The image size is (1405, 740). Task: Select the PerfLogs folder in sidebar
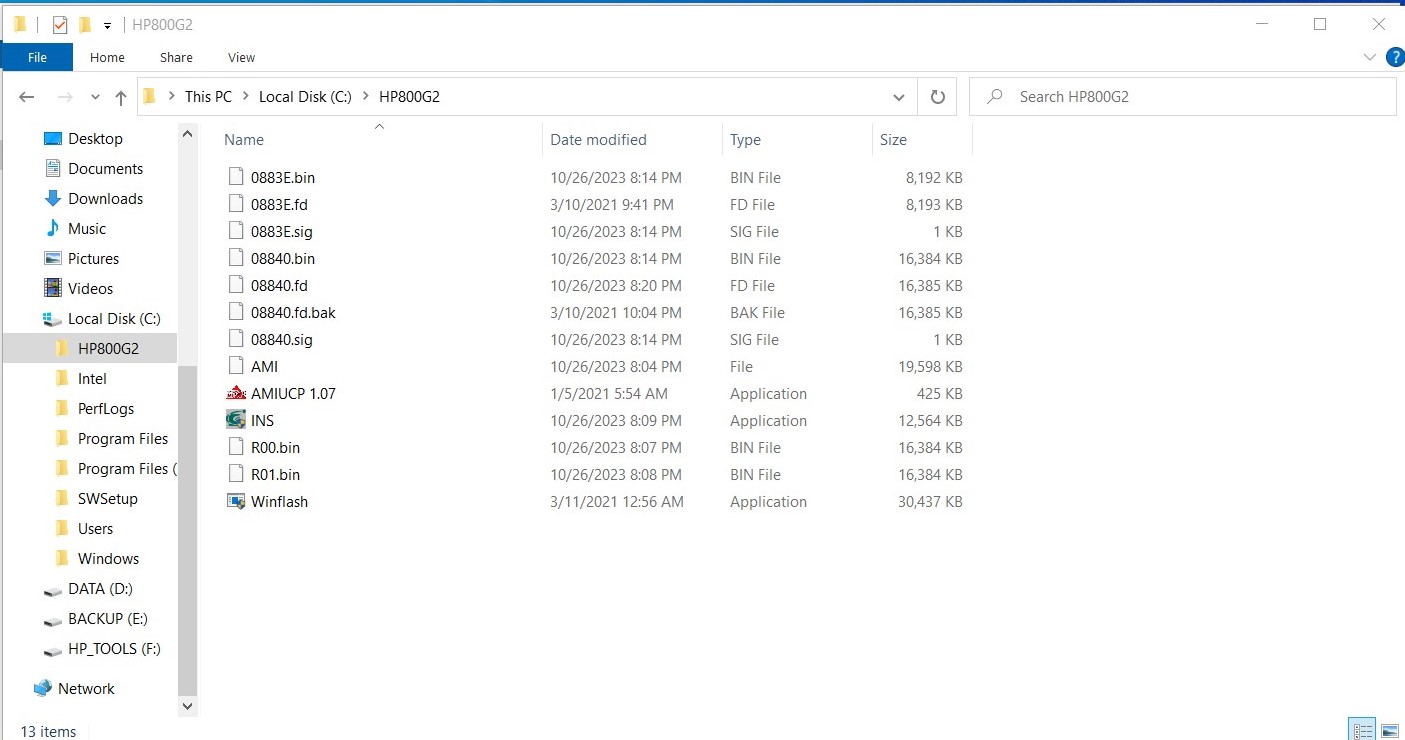point(106,408)
